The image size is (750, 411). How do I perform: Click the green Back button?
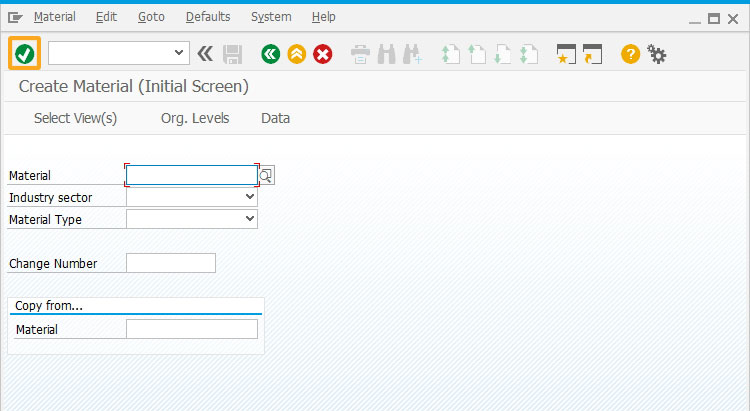pos(271,54)
